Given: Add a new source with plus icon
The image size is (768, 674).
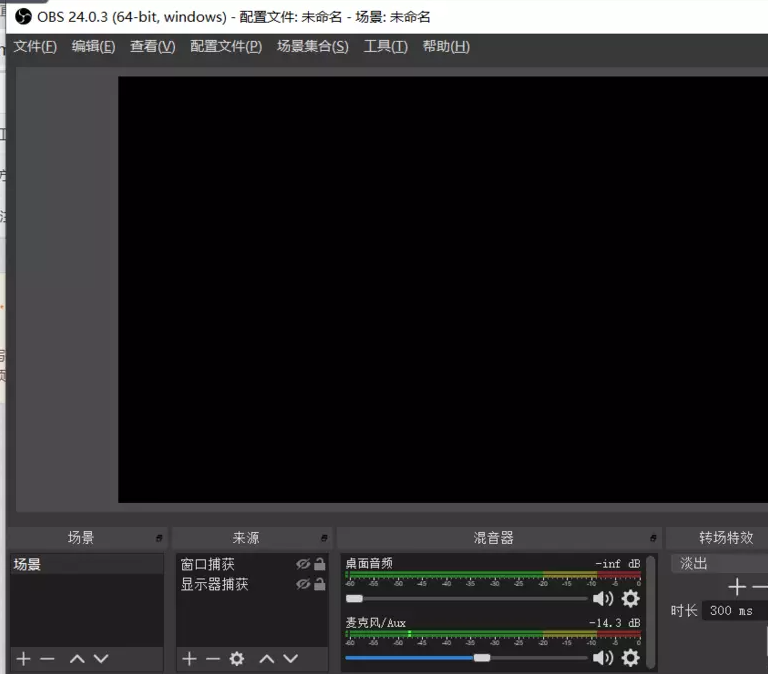Looking at the screenshot, I should click(x=189, y=659).
